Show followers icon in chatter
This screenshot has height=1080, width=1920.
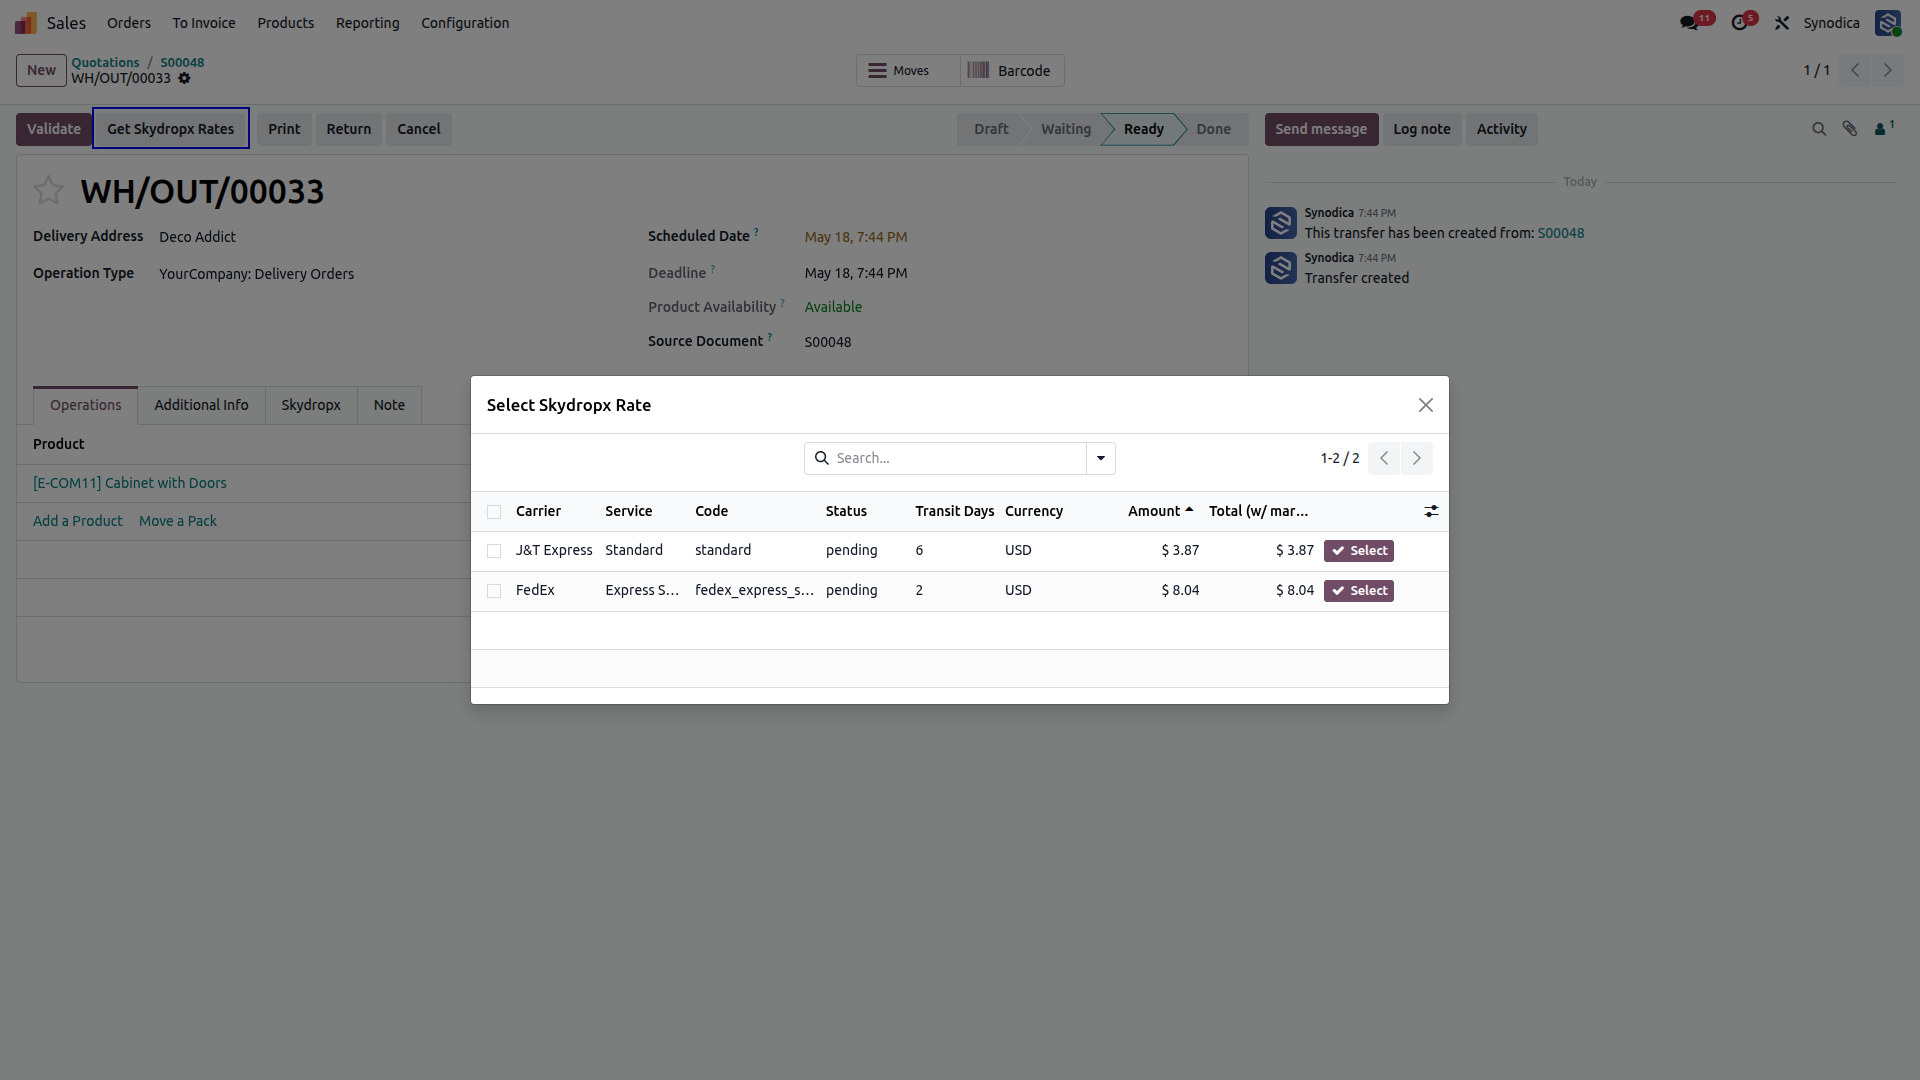(1884, 128)
